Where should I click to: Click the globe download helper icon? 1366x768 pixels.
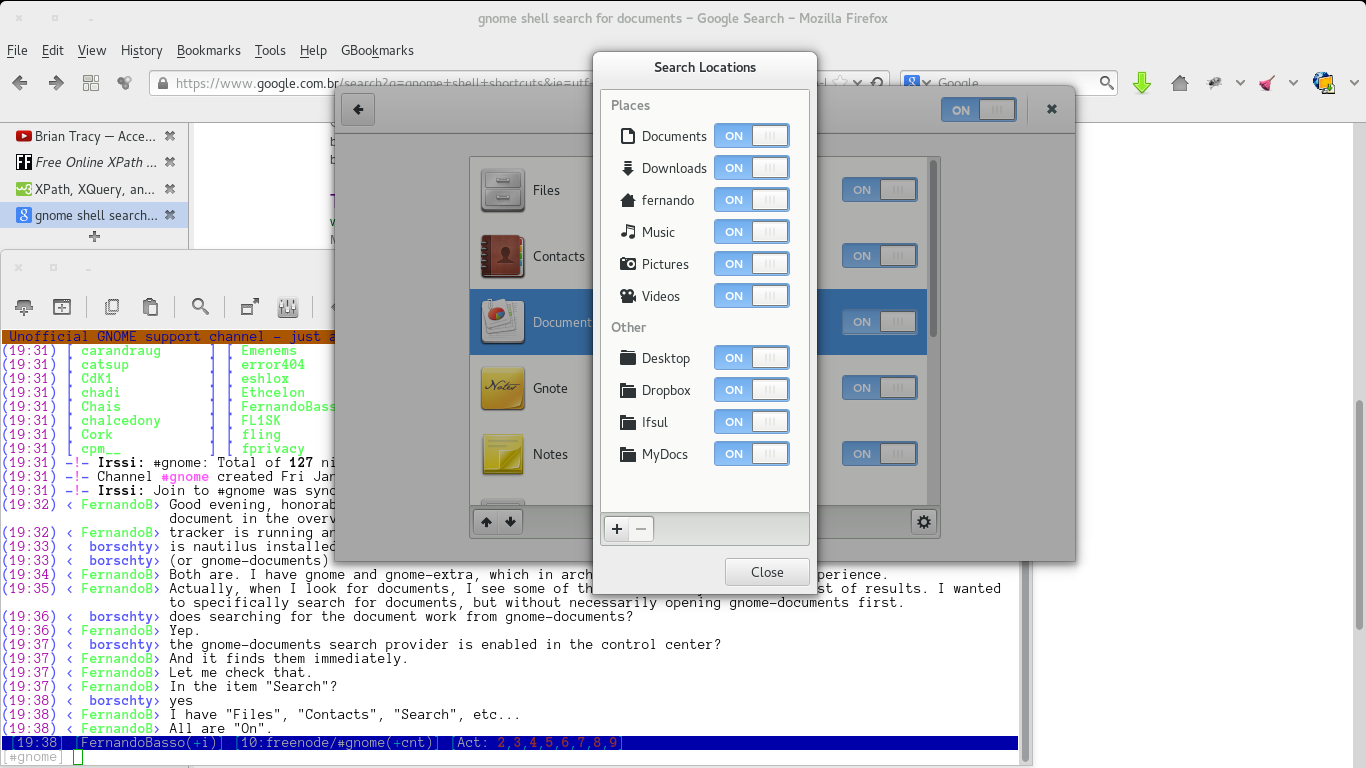(1323, 83)
